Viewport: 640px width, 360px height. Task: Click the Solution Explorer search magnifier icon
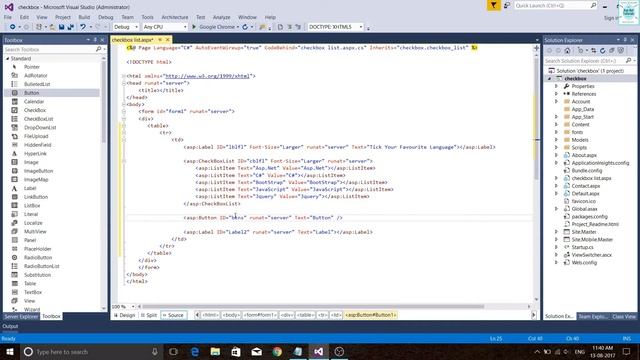628,61
